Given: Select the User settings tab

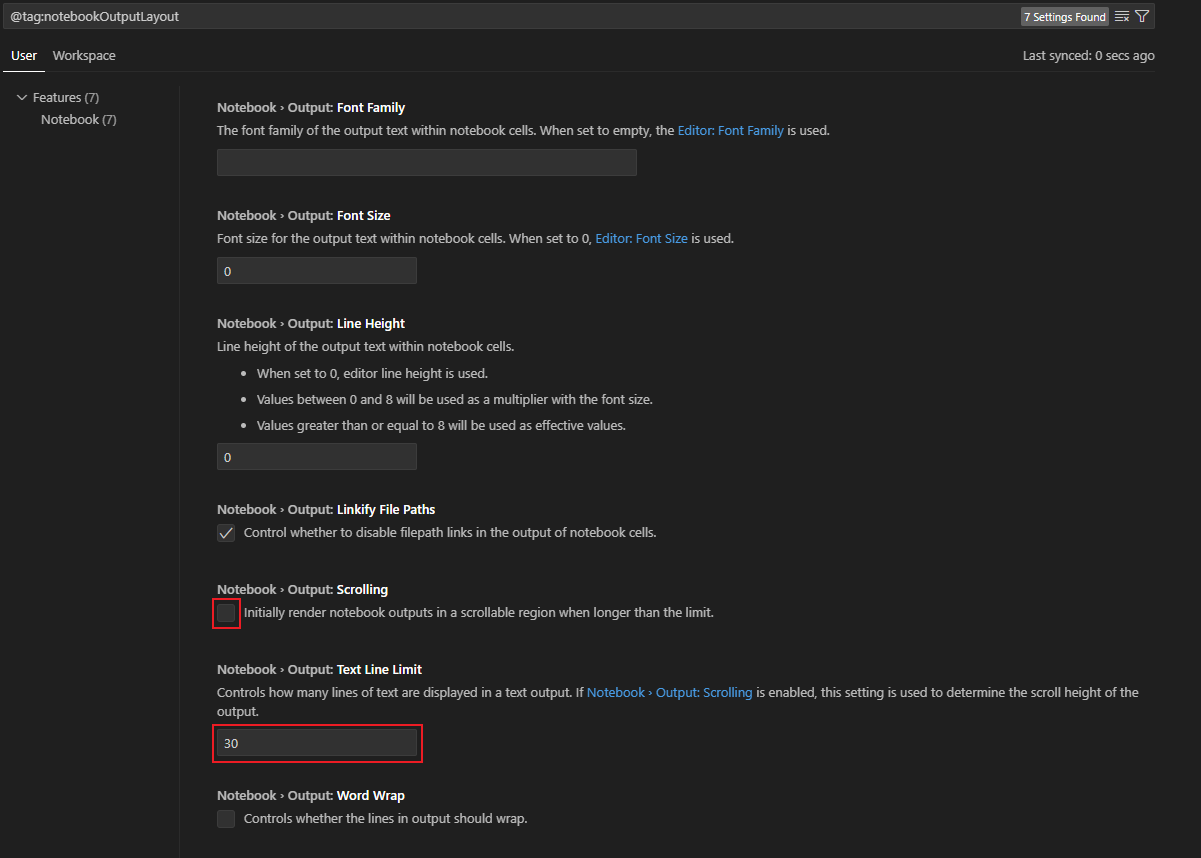Looking at the screenshot, I should [x=23, y=55].
